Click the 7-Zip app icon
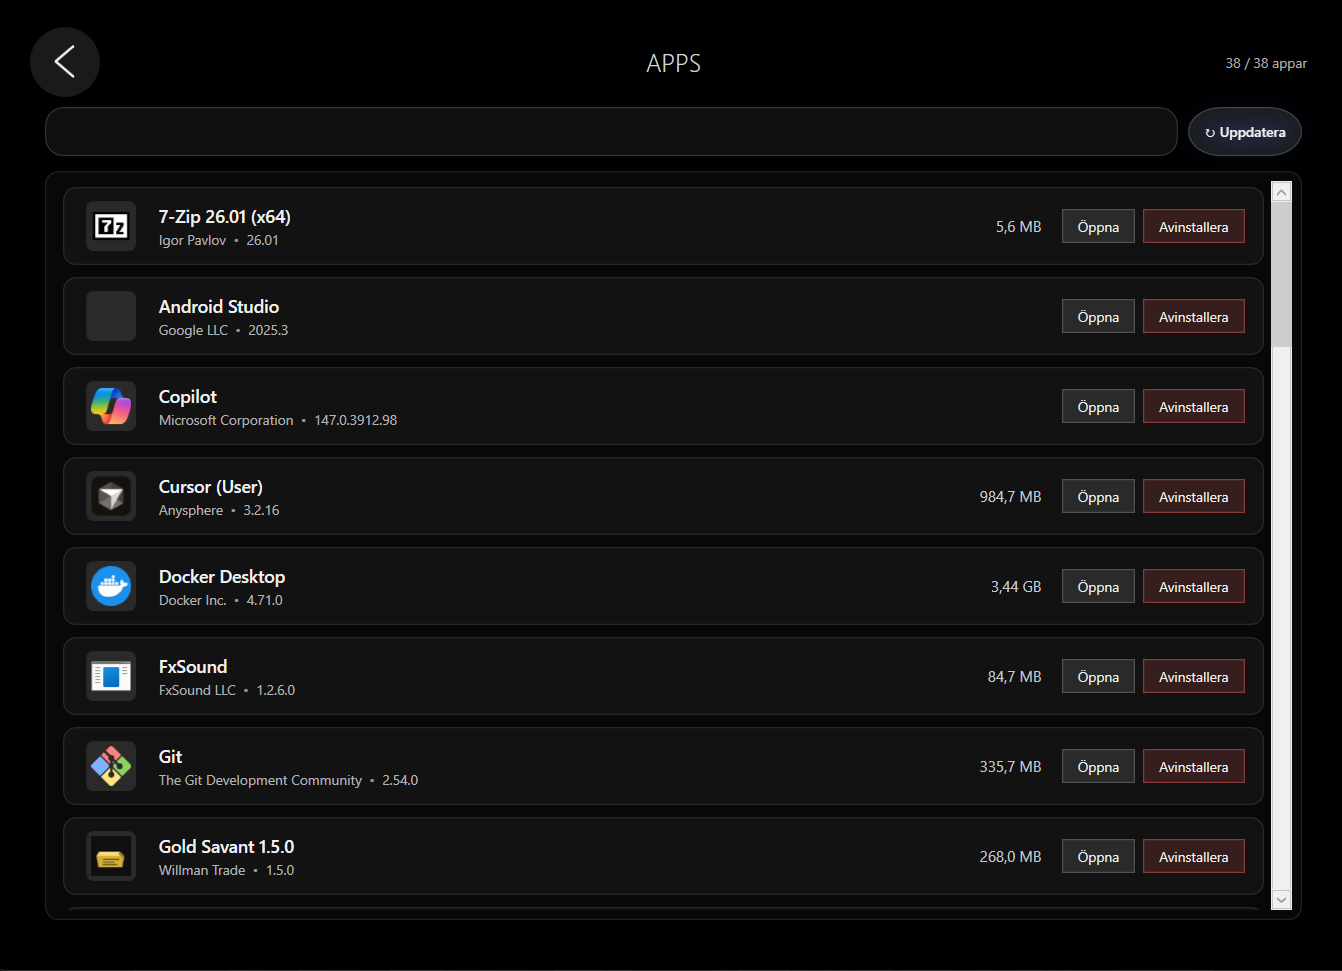This screenshot has width=1342, height=971. [111, 226]
